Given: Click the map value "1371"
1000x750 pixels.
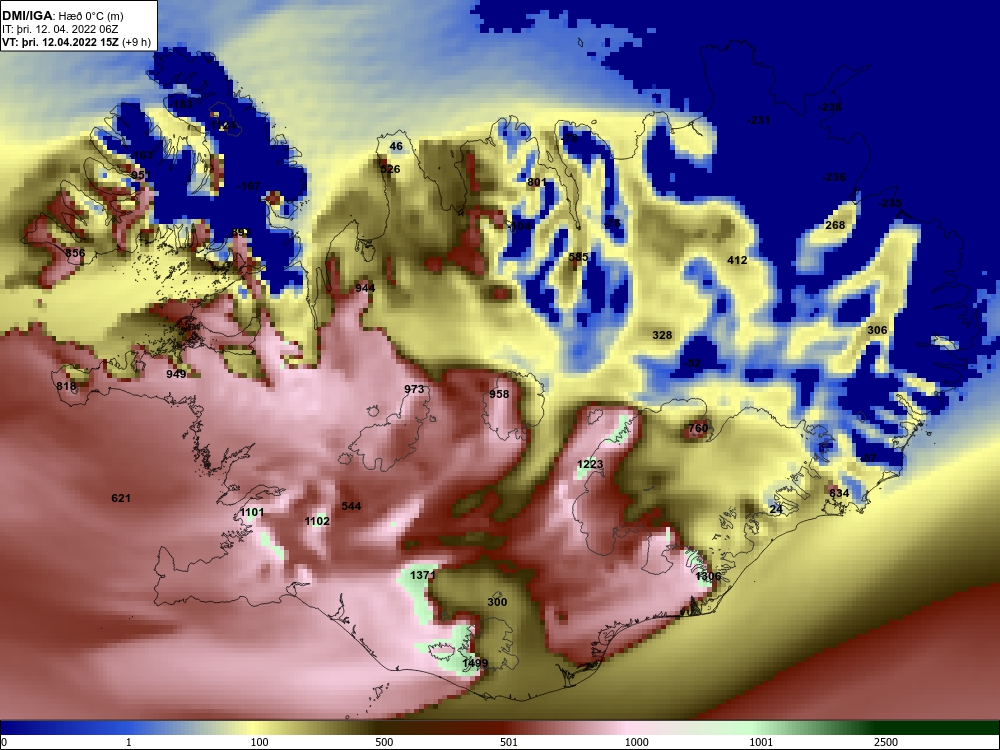Looking at the screenshot, I should pos(422,575).
